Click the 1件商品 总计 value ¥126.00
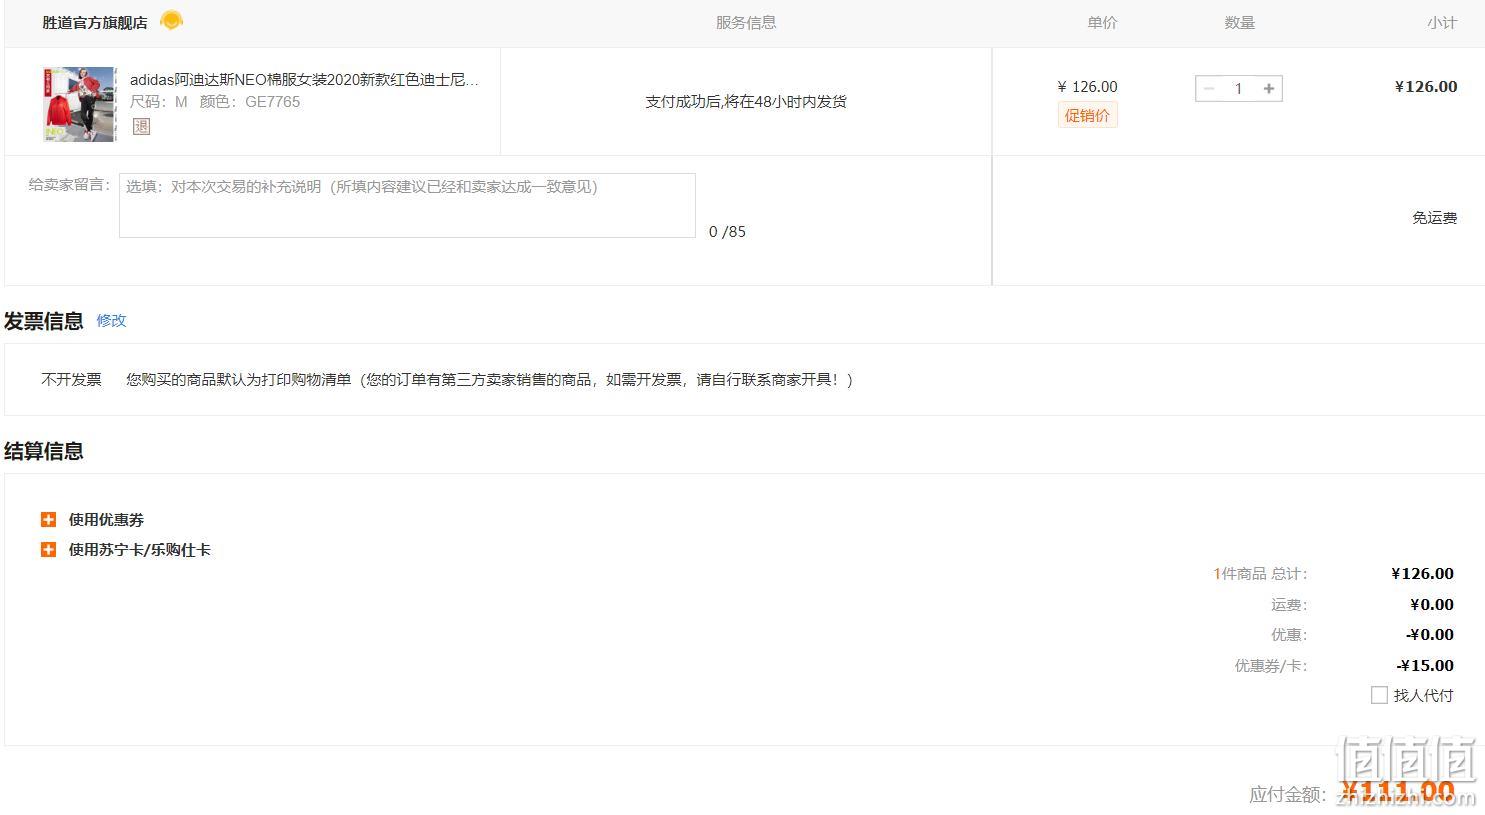 tap(1422, 573)
